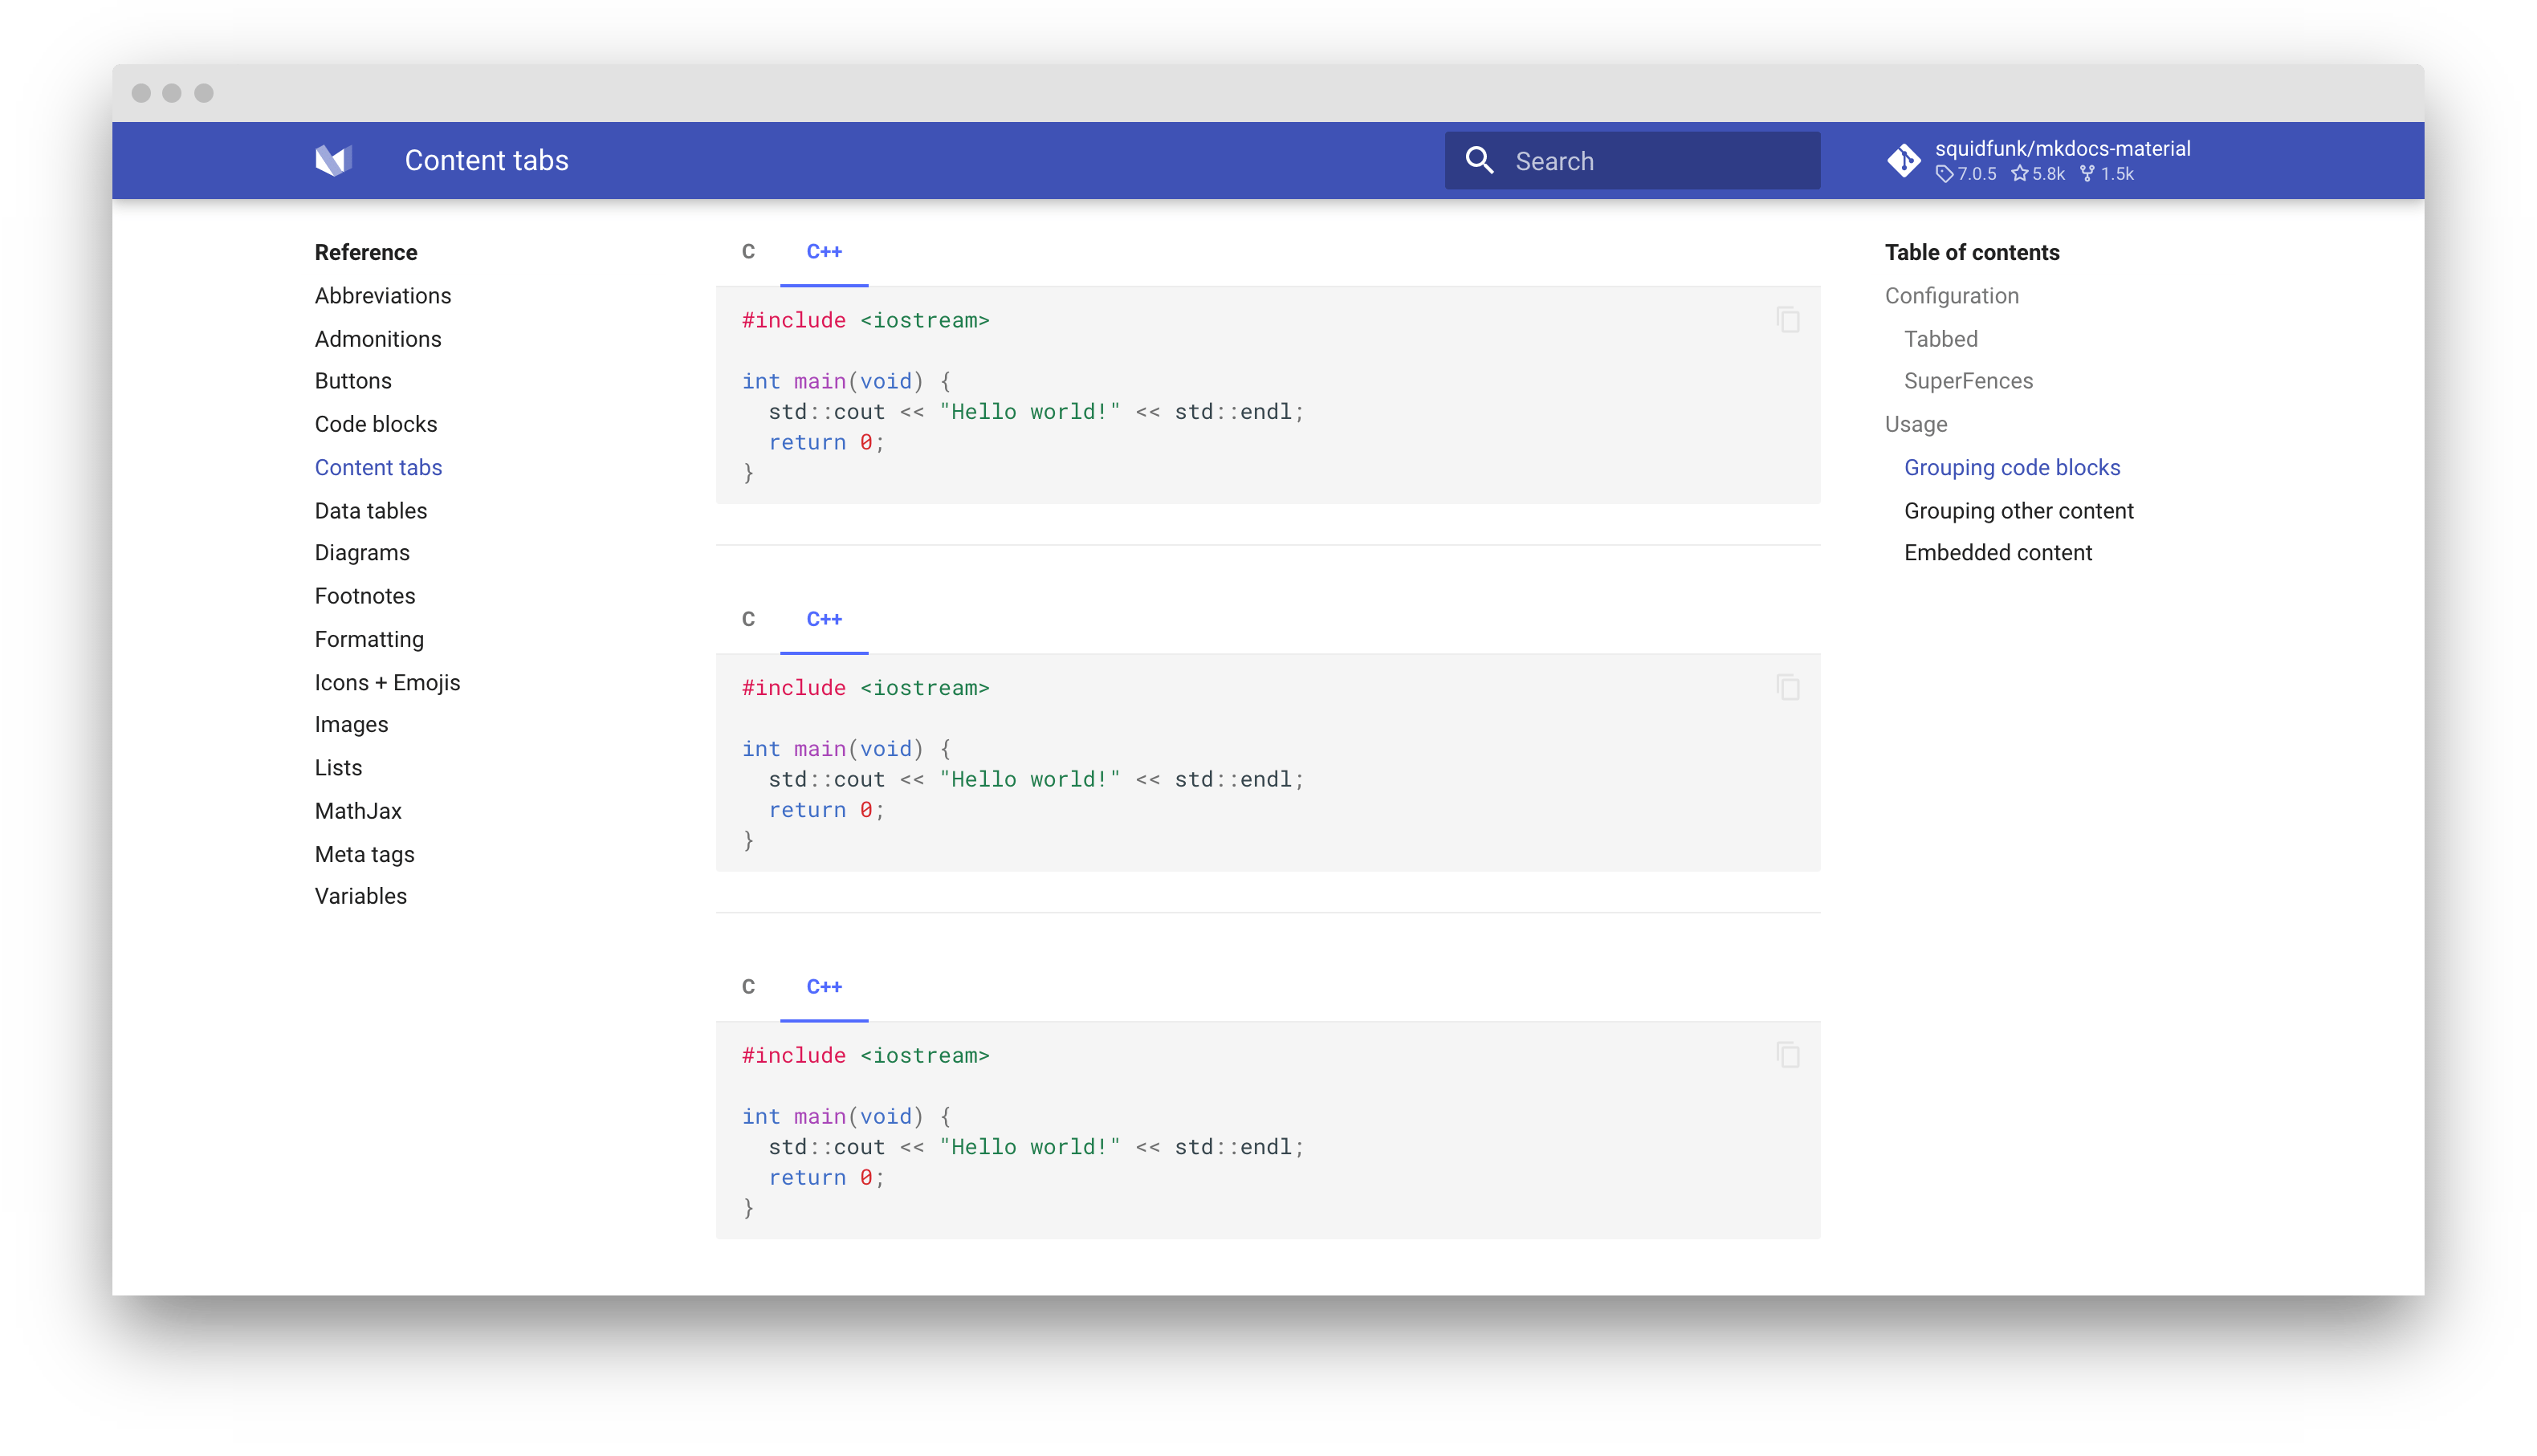
Task: Open the Icons + Emojis page
Action: 387,681
